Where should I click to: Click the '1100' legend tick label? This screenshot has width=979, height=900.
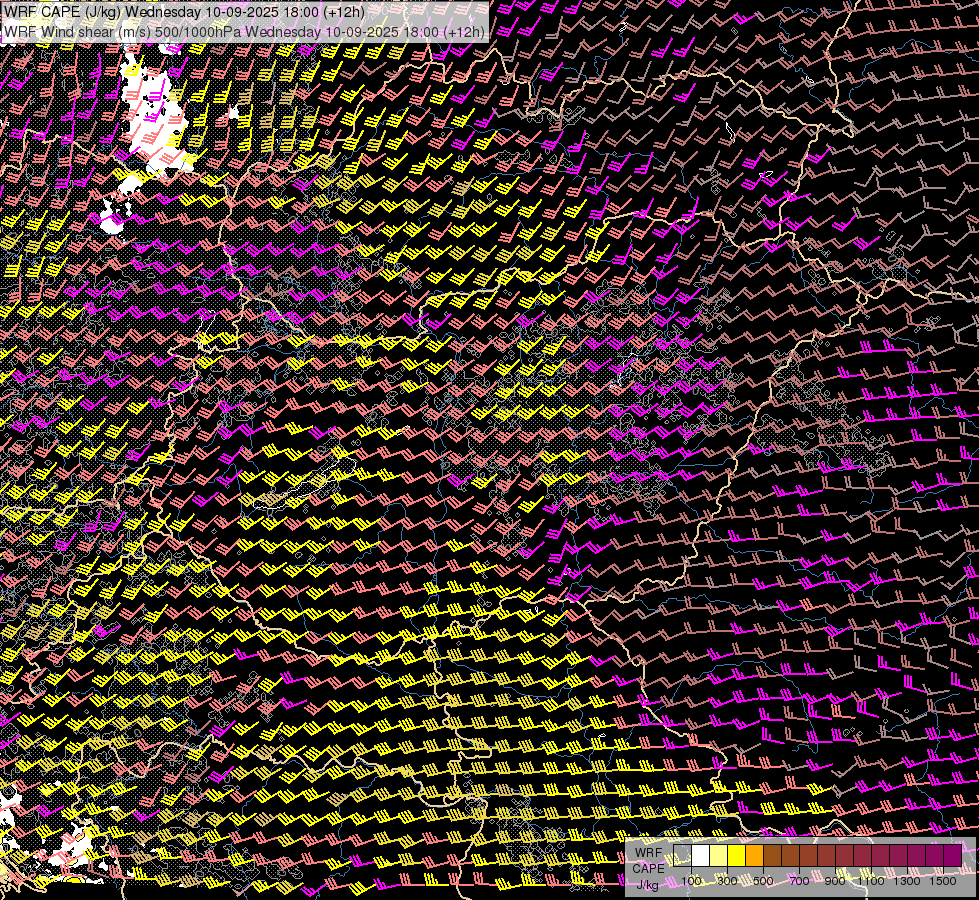(870, 881)
